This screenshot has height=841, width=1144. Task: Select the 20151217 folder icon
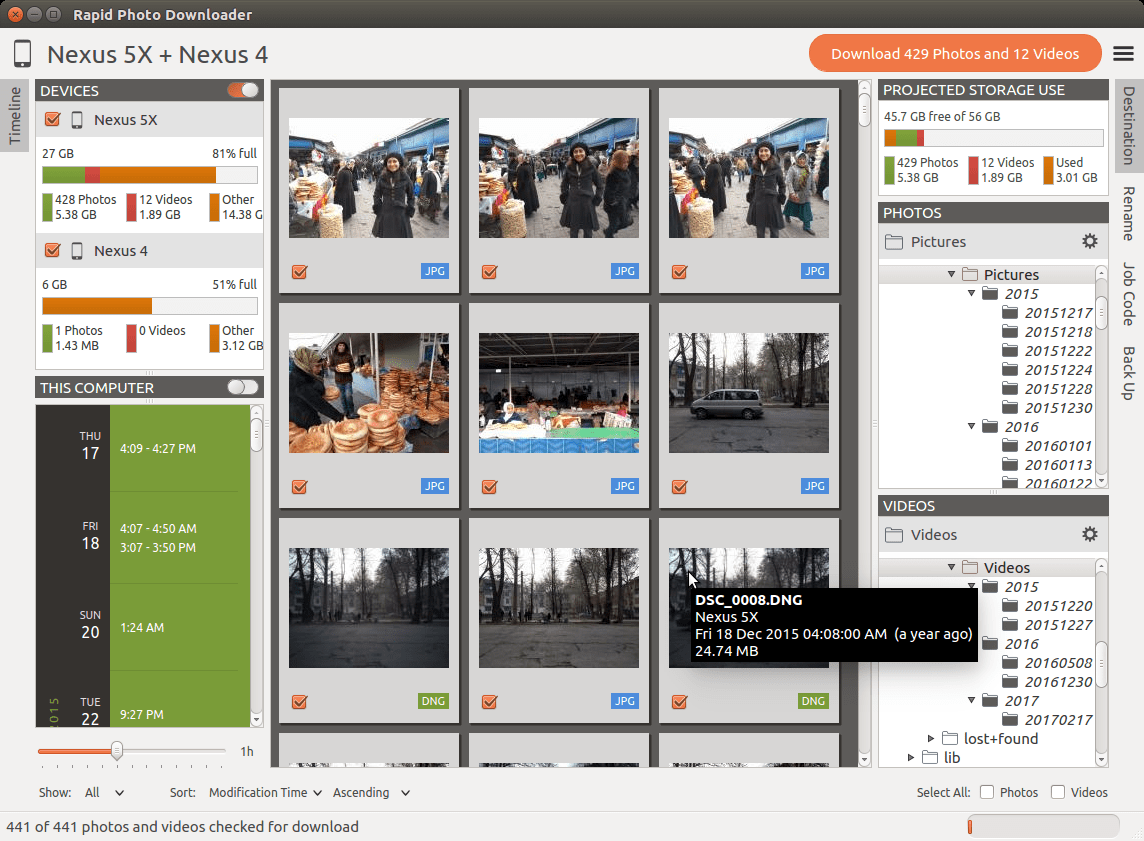point(1010,312)
